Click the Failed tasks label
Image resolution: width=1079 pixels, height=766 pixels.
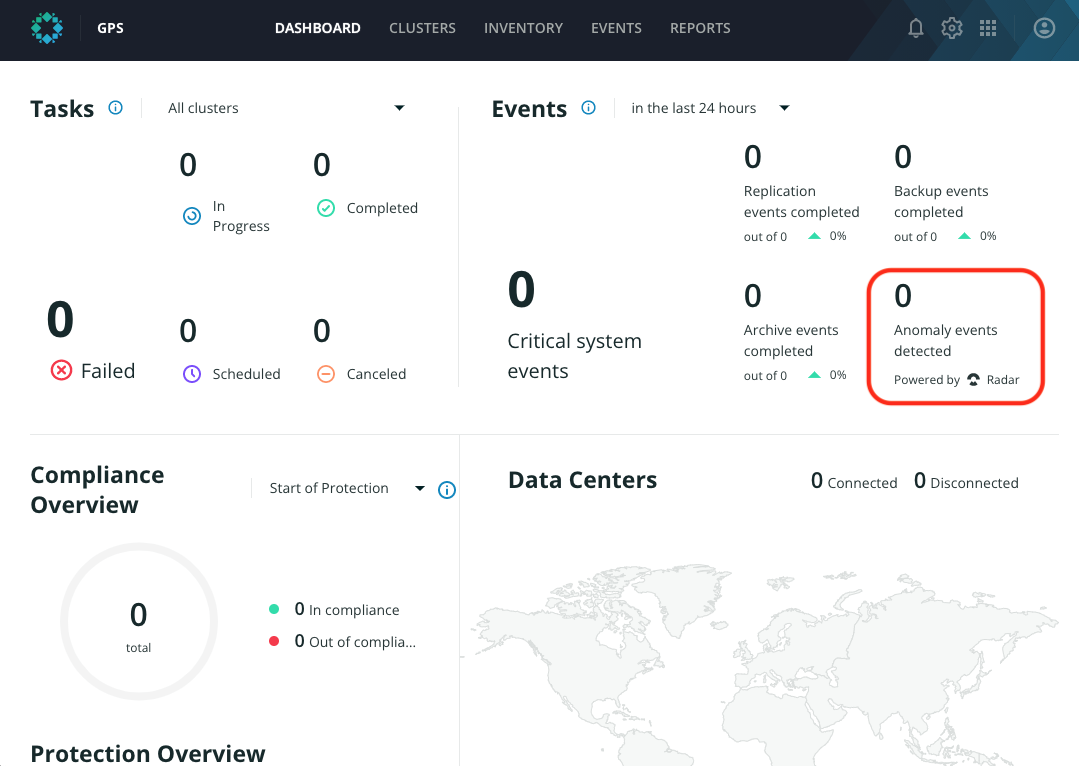pos(108,371)
